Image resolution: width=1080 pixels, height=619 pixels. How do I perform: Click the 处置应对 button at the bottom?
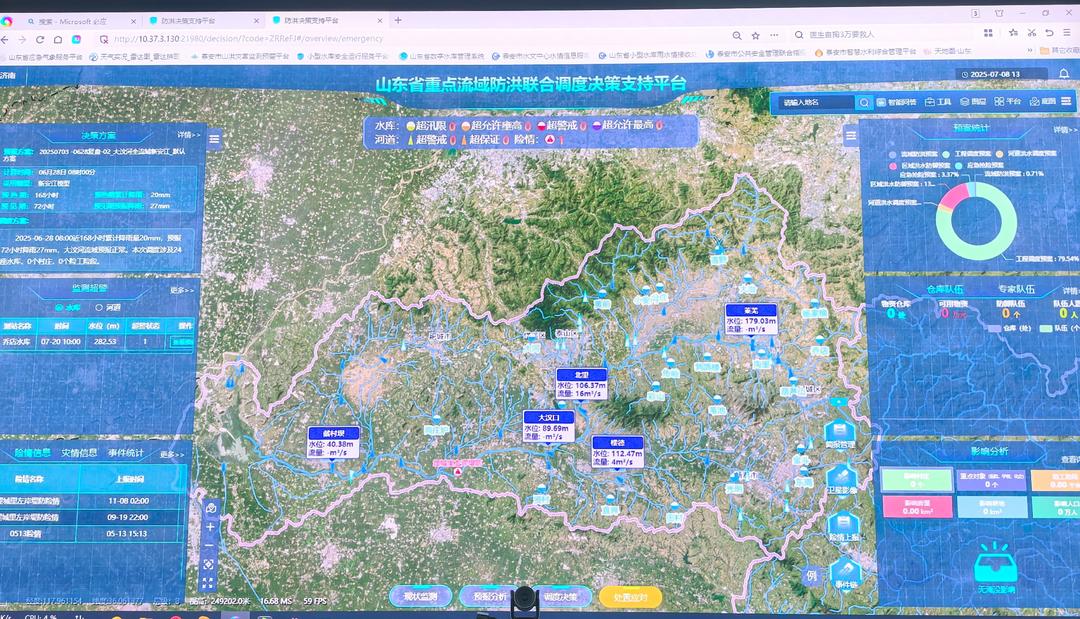[x=630, y=597]
